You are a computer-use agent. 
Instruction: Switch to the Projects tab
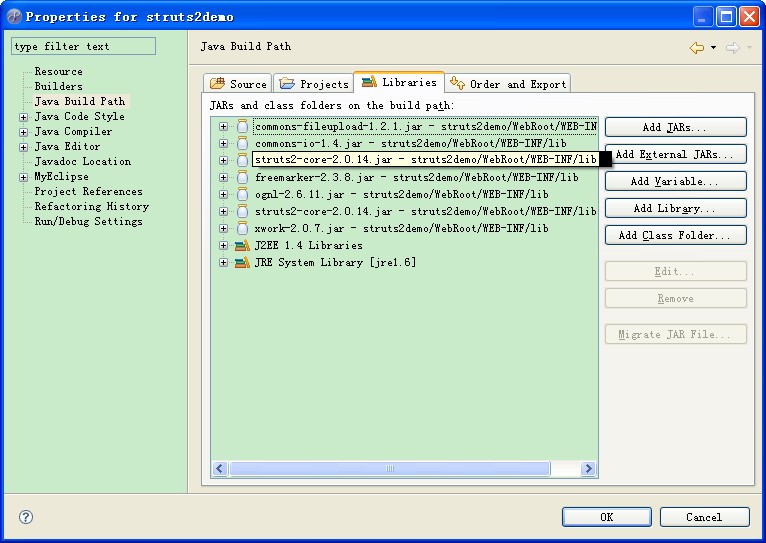314,84
